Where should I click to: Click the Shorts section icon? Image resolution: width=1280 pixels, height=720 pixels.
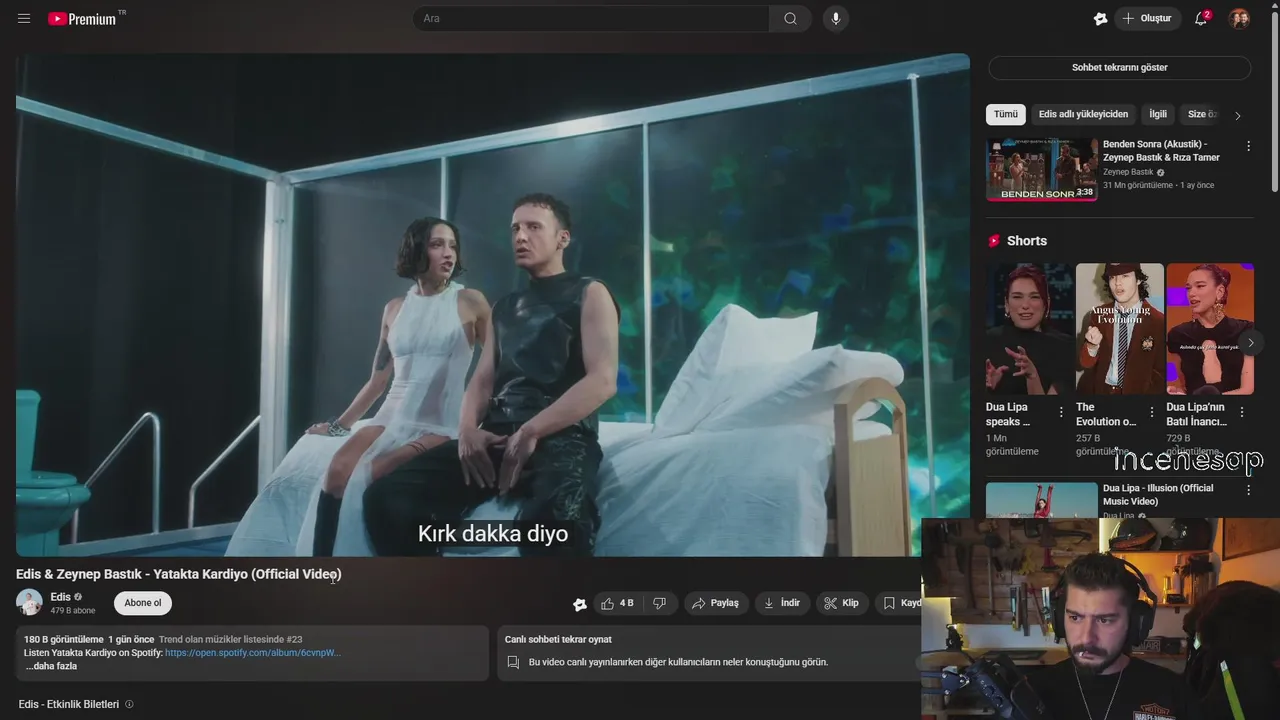[x=994, y=241]
